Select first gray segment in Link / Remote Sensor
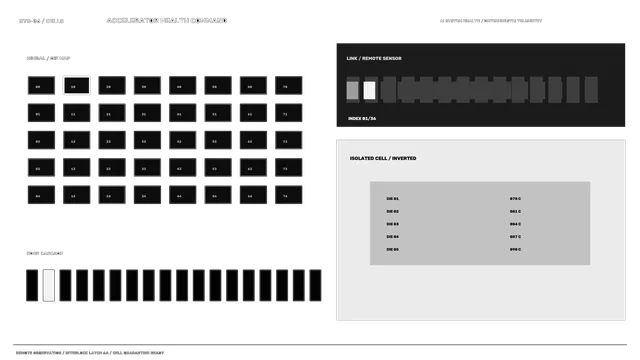The height and width of the screenshot is (360, 640). pyautogui.click(x=353, y=90)
